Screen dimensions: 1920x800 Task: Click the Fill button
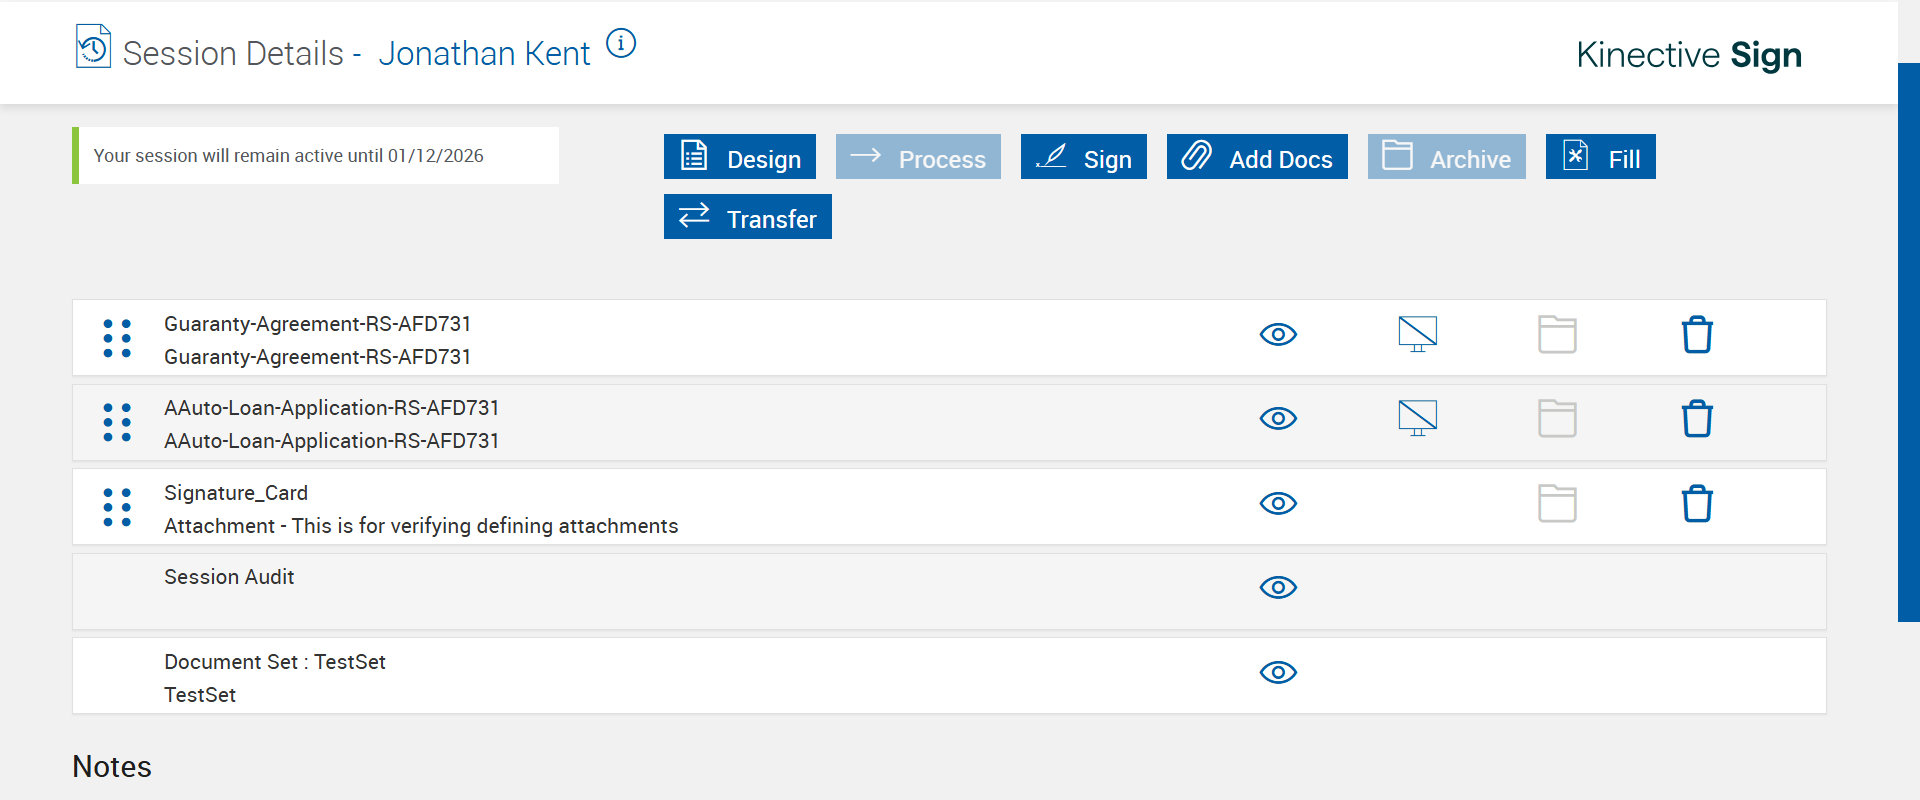pos(1600,157)
